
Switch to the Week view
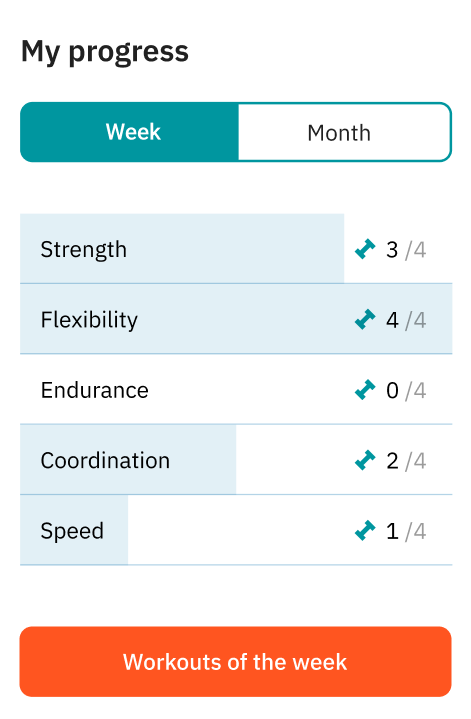click(x=130, y=132)
